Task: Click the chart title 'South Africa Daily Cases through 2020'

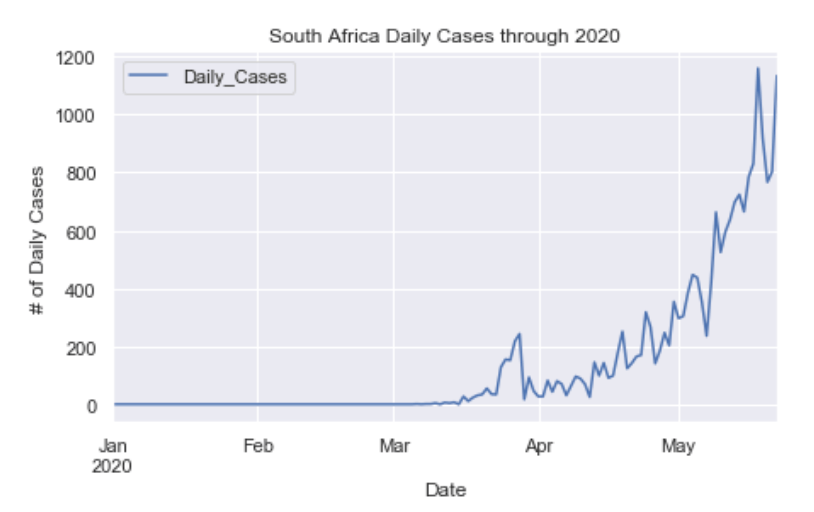Action: pyautogui.click(x=445, y=37)
